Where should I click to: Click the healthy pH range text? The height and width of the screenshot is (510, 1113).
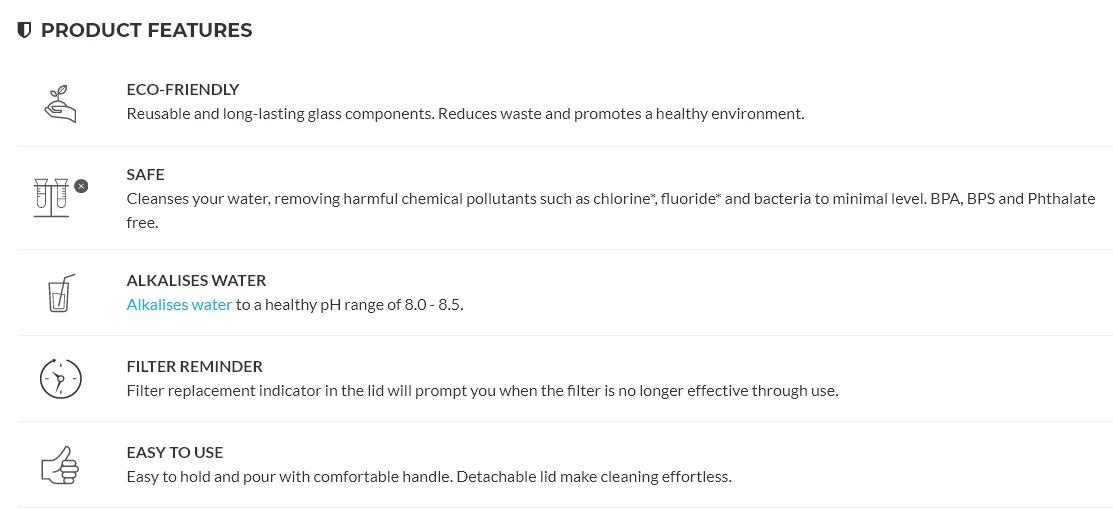349,304
